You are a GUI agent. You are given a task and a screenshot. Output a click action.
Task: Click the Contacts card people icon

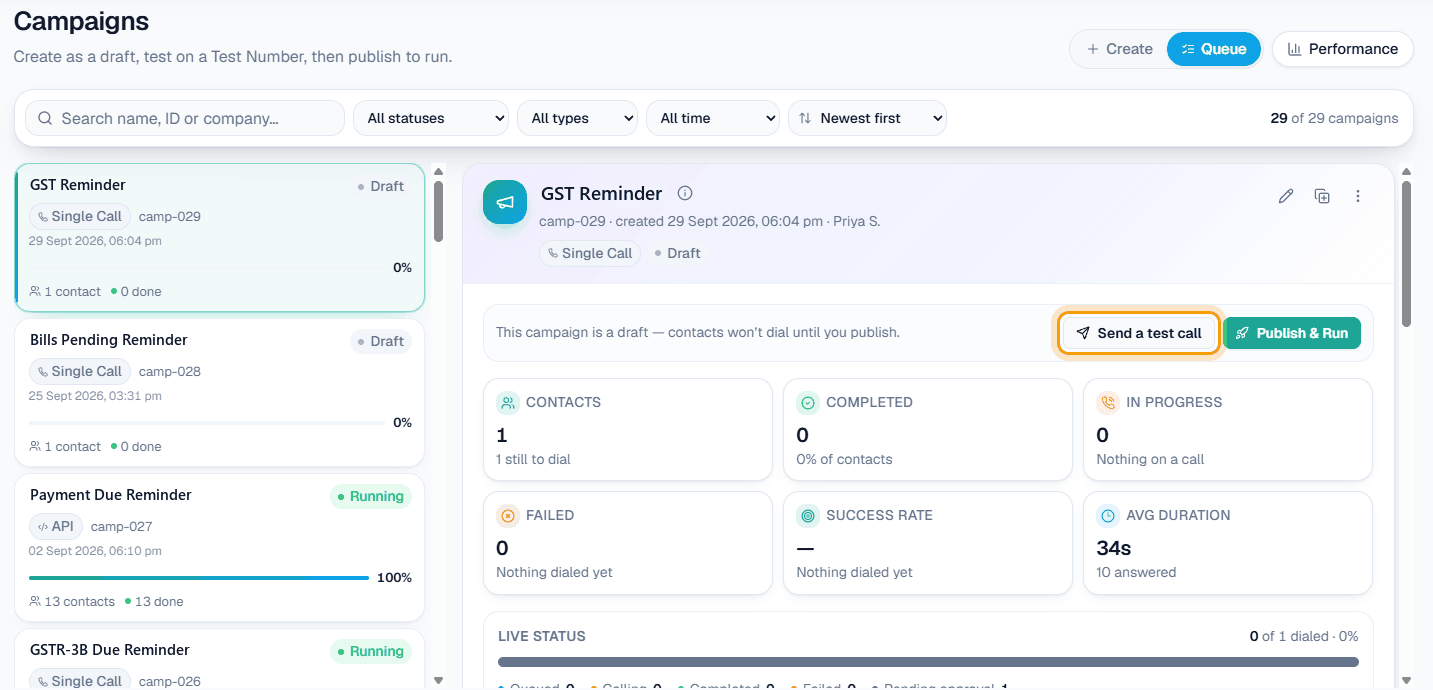508,403
